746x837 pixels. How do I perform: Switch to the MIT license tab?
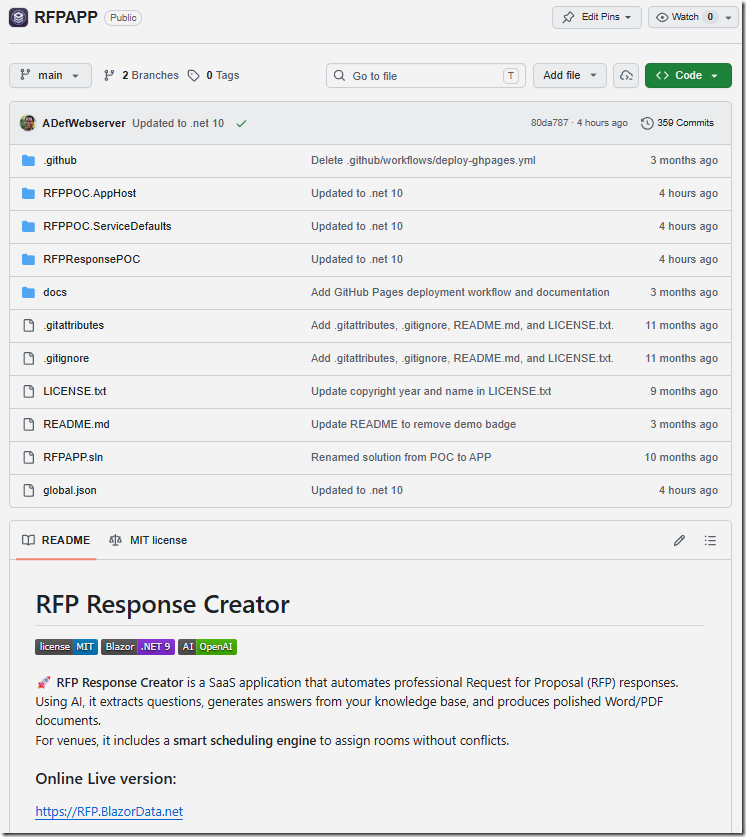click(x=148, y=540)
